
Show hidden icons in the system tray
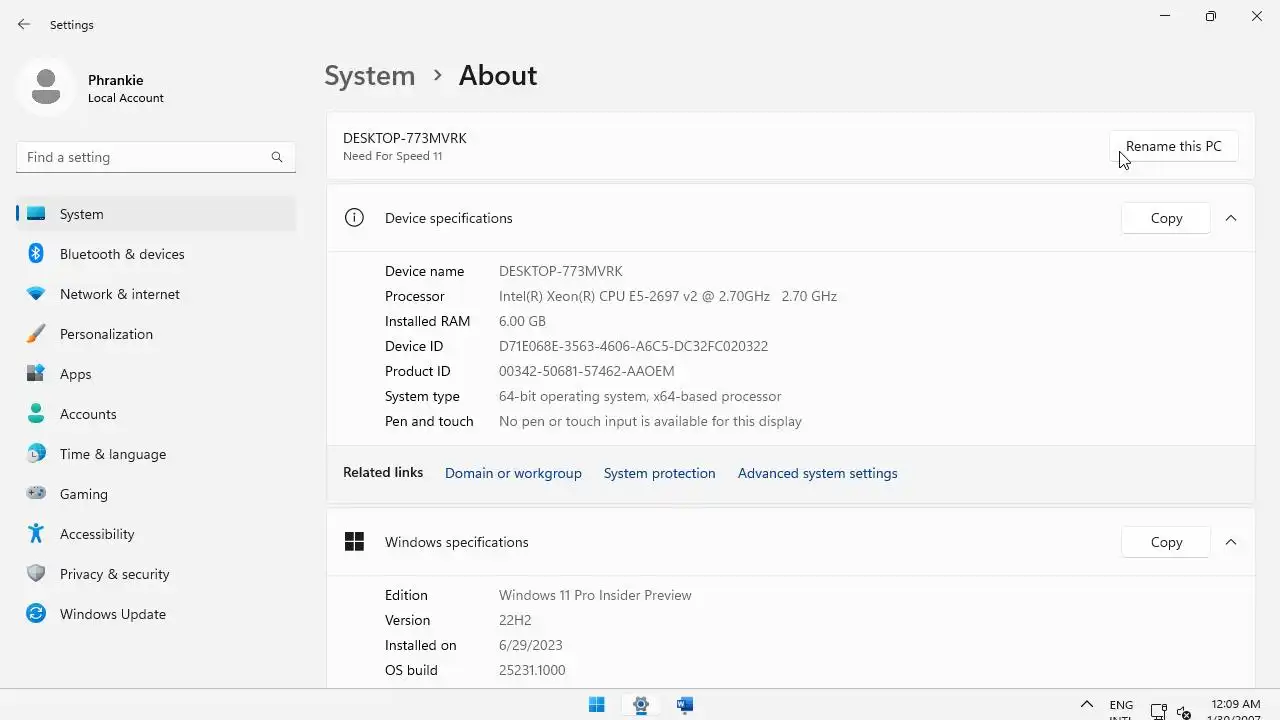[x=1086, y=705]
